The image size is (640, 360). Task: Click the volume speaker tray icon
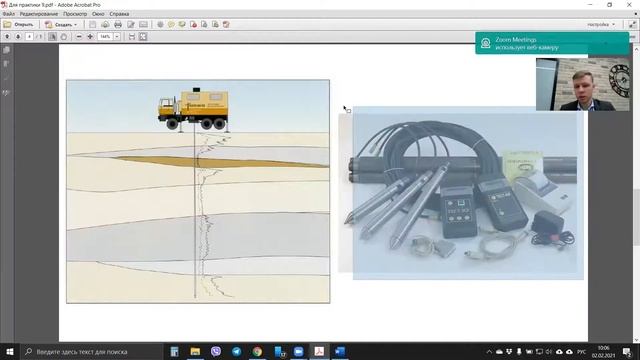tap(549, 351)
